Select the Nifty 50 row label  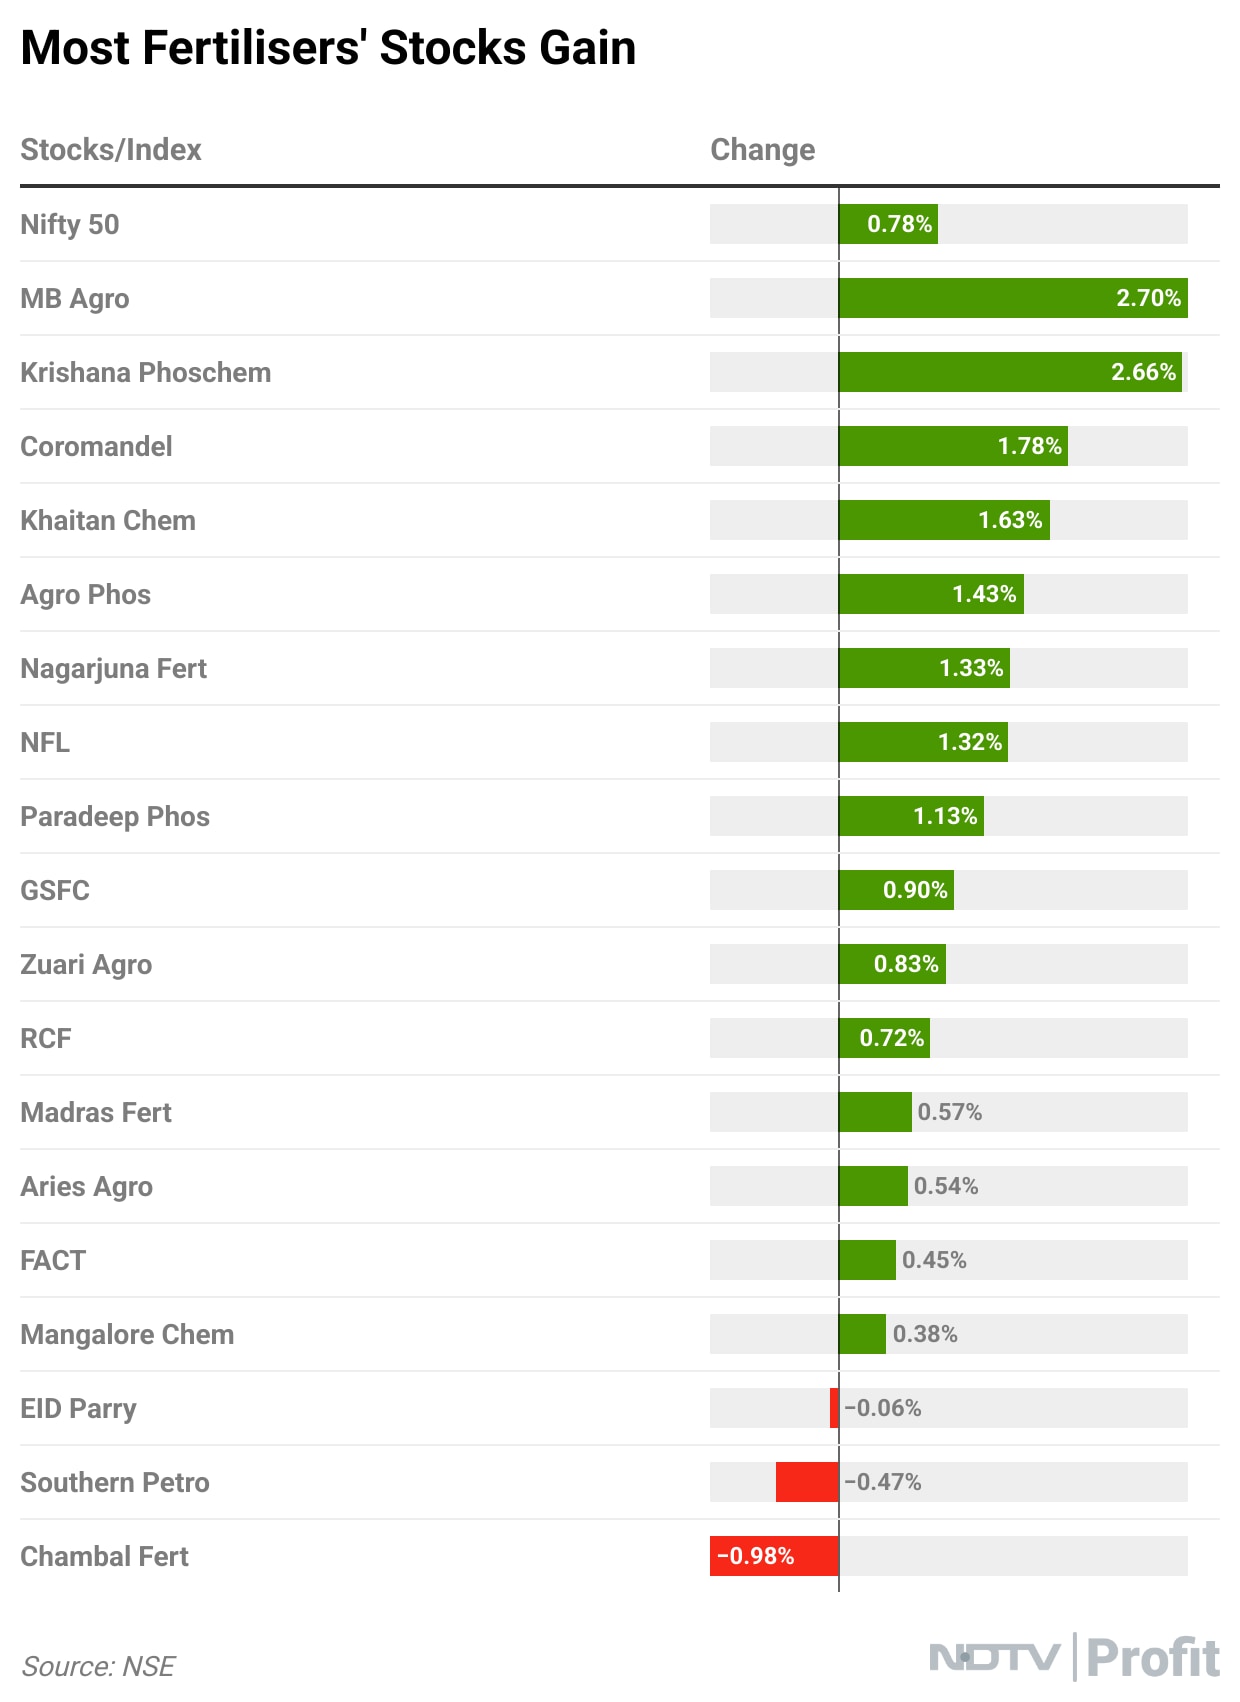point(70,224)
